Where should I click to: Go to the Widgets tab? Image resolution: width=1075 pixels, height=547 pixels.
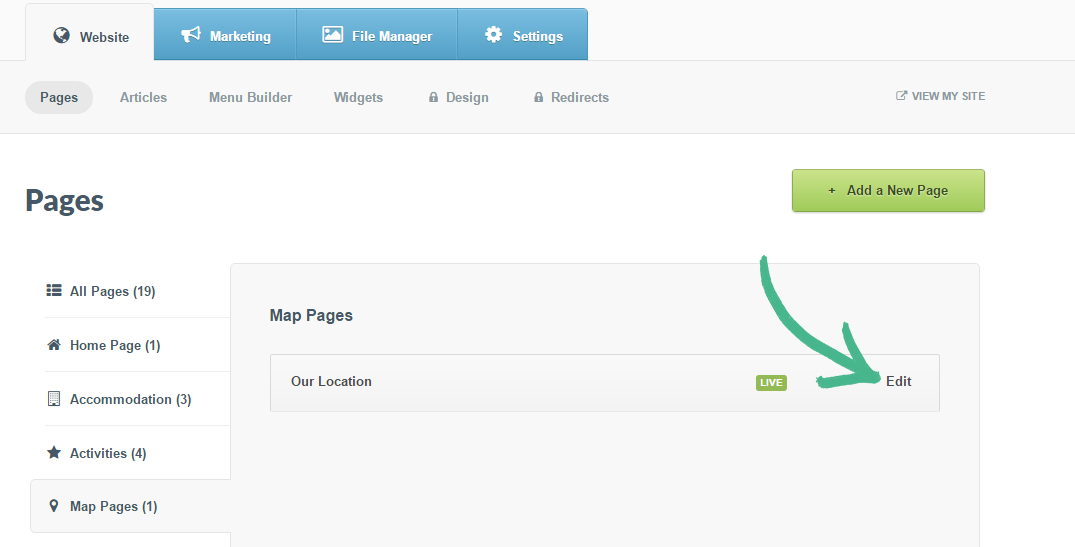click(x=358, y=97)
